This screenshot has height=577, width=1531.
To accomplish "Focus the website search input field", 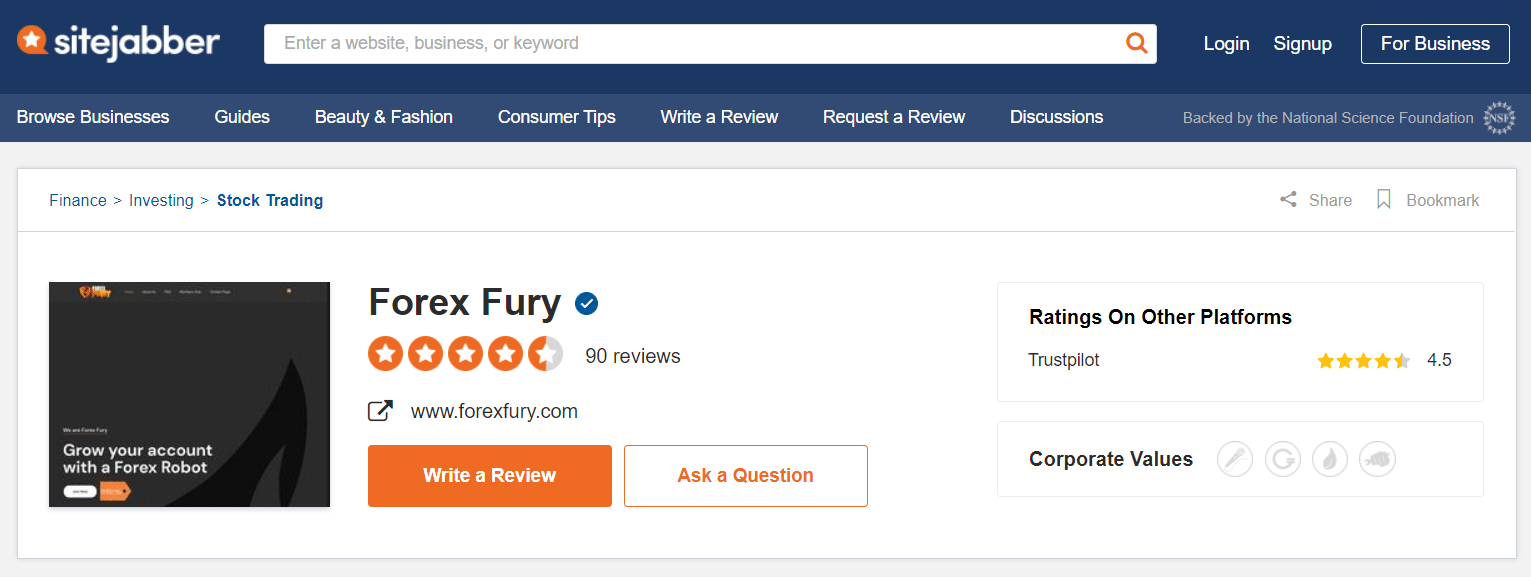I will (700, 44).
